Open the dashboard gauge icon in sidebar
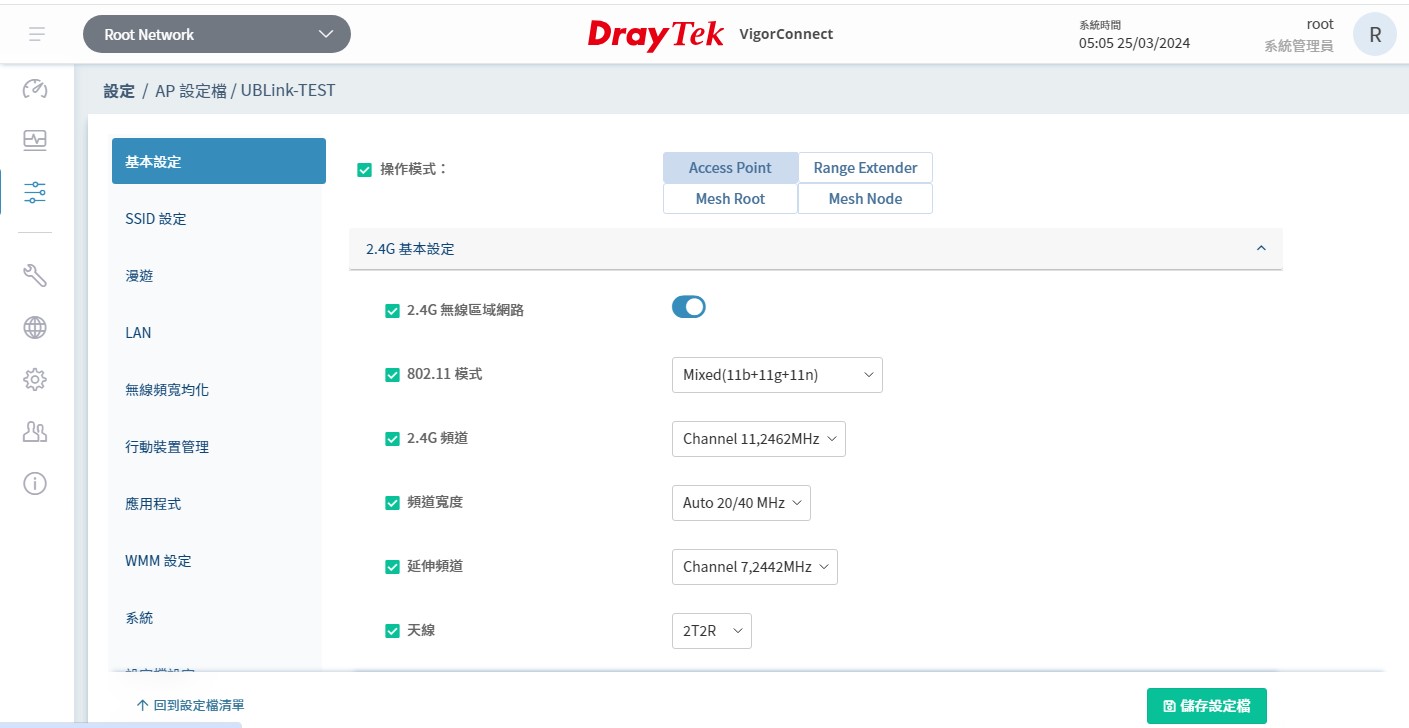Image resolution: width=1409 pixels, height=728 pixels. pos(35,88)
